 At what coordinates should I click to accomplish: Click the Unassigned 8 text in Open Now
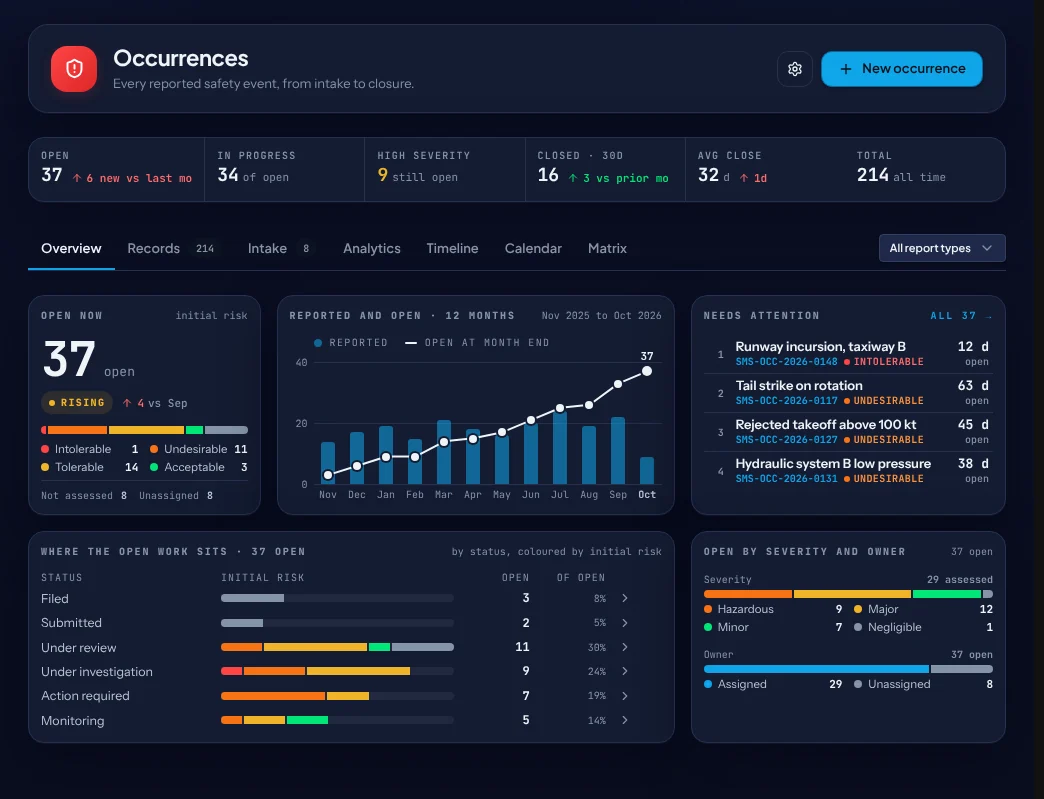(x=176, y=495)
